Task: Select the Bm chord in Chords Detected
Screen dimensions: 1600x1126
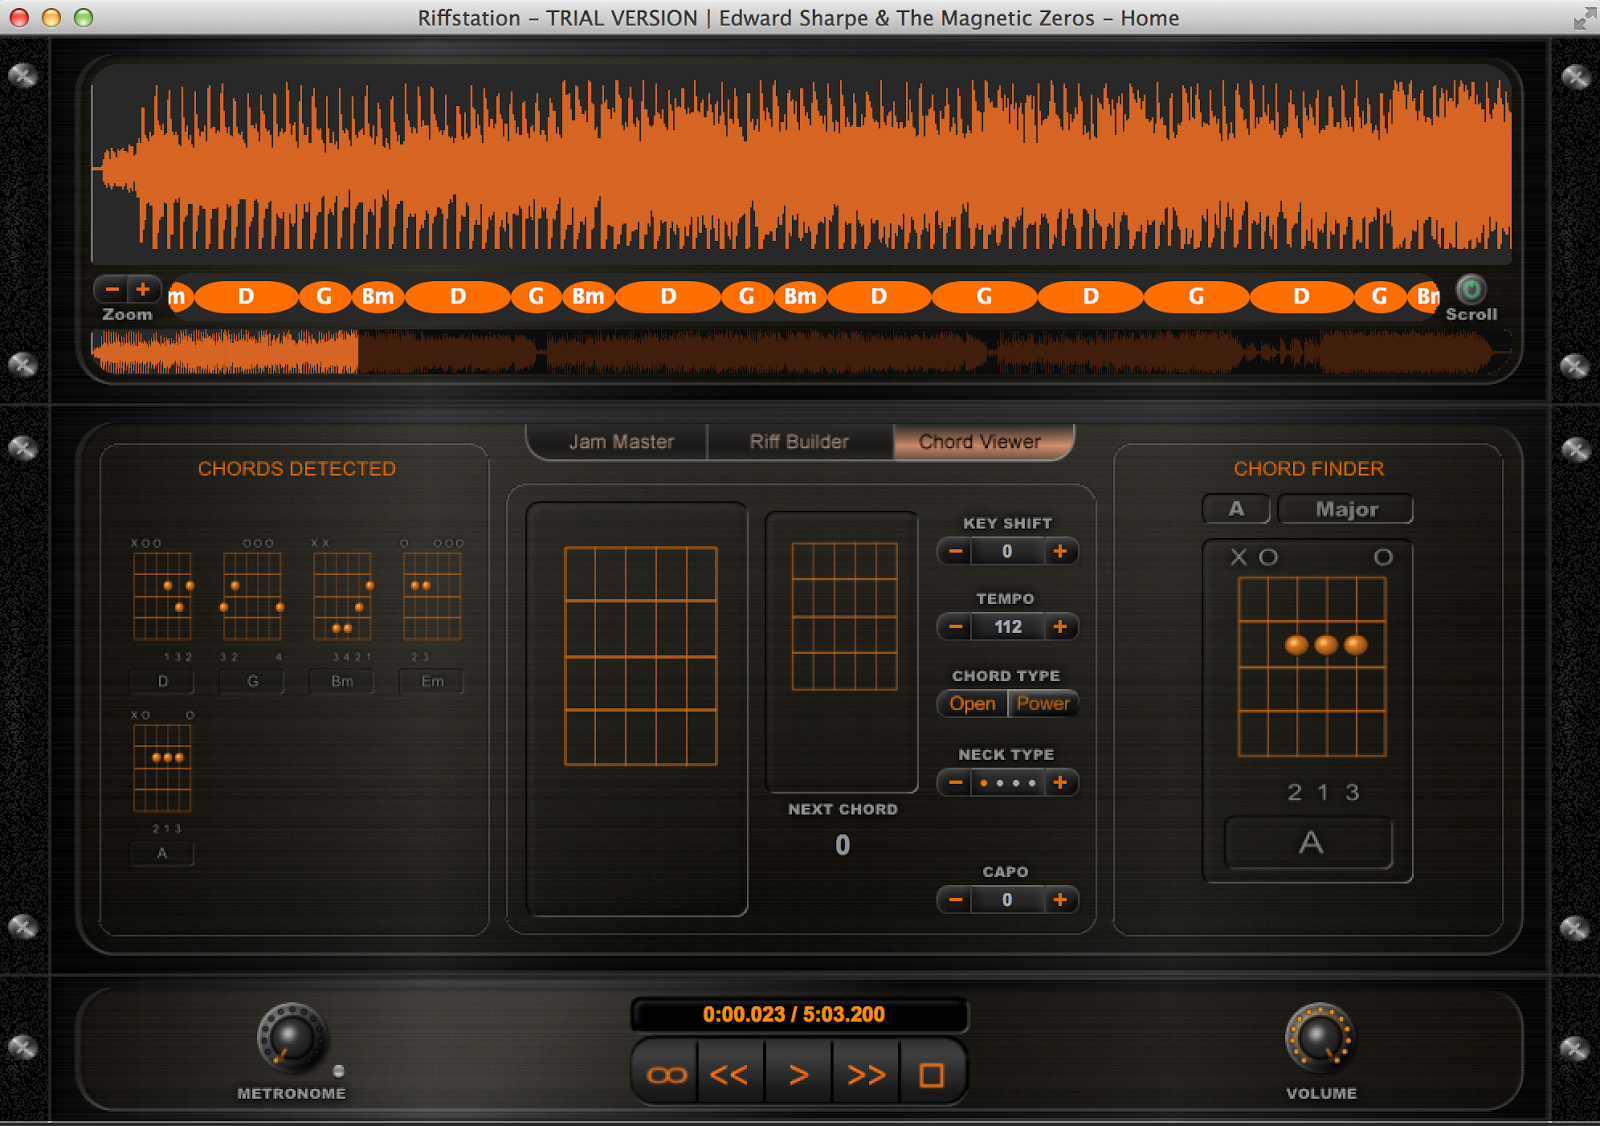Action: click(342, 681)
